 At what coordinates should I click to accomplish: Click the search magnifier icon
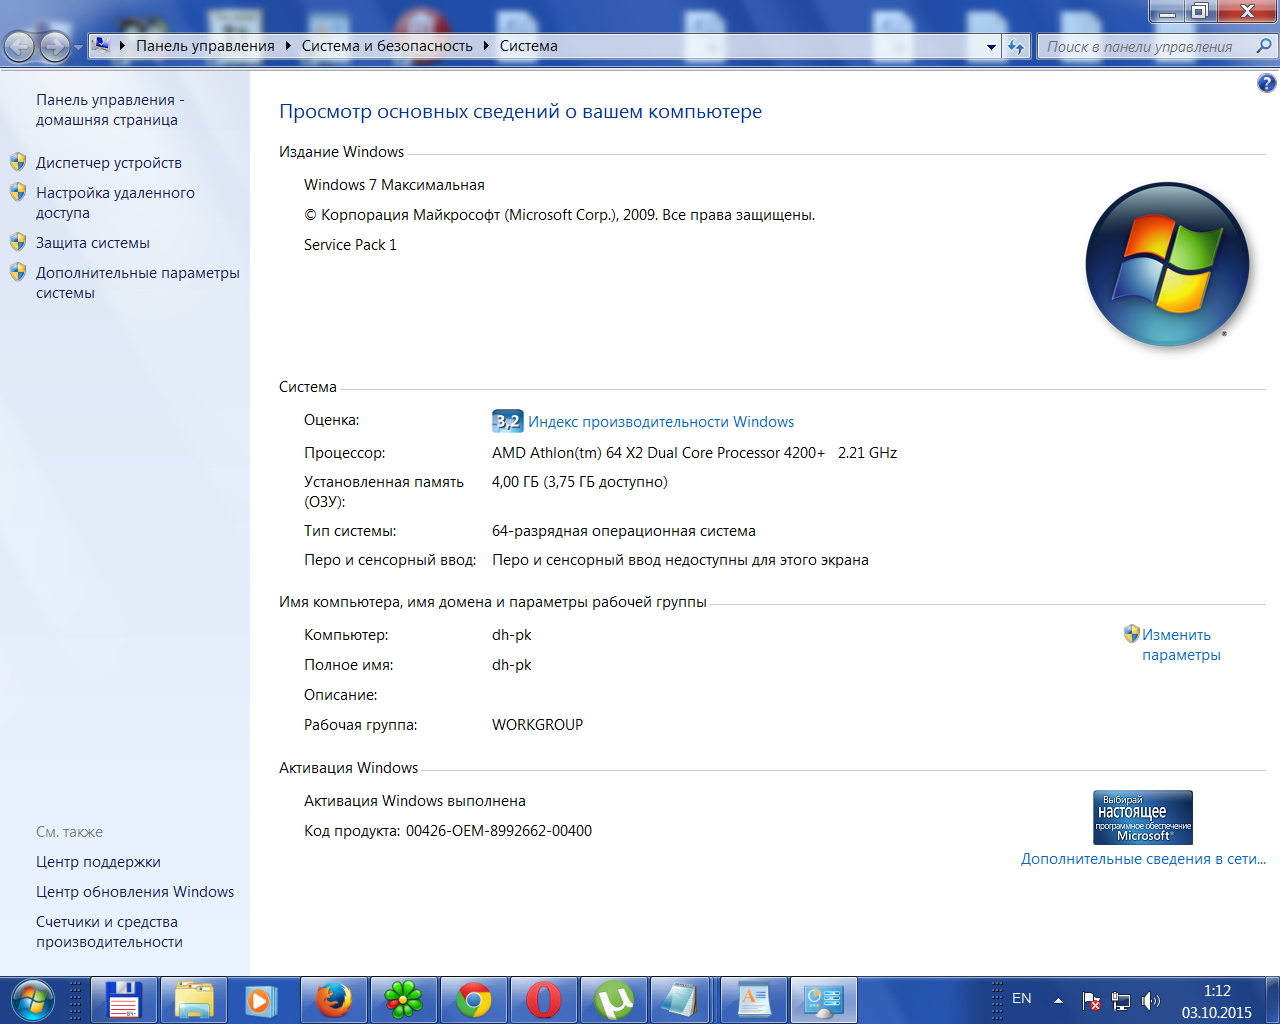coord(1264,46)
